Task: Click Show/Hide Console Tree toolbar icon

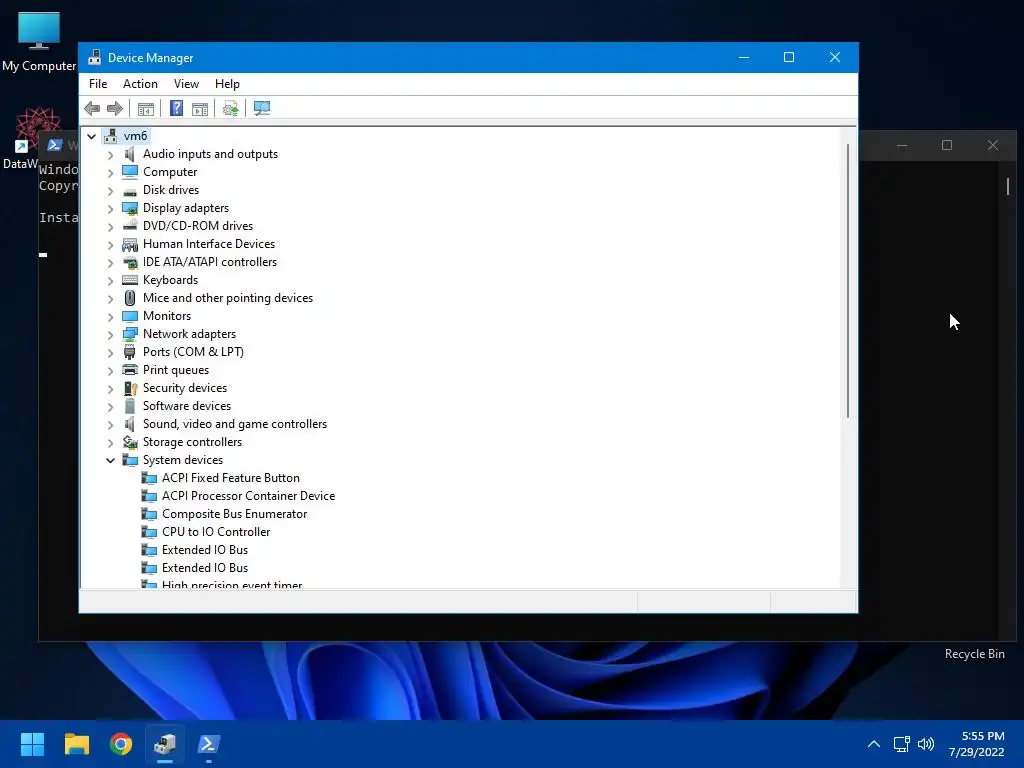Action: tap(146, 108)
